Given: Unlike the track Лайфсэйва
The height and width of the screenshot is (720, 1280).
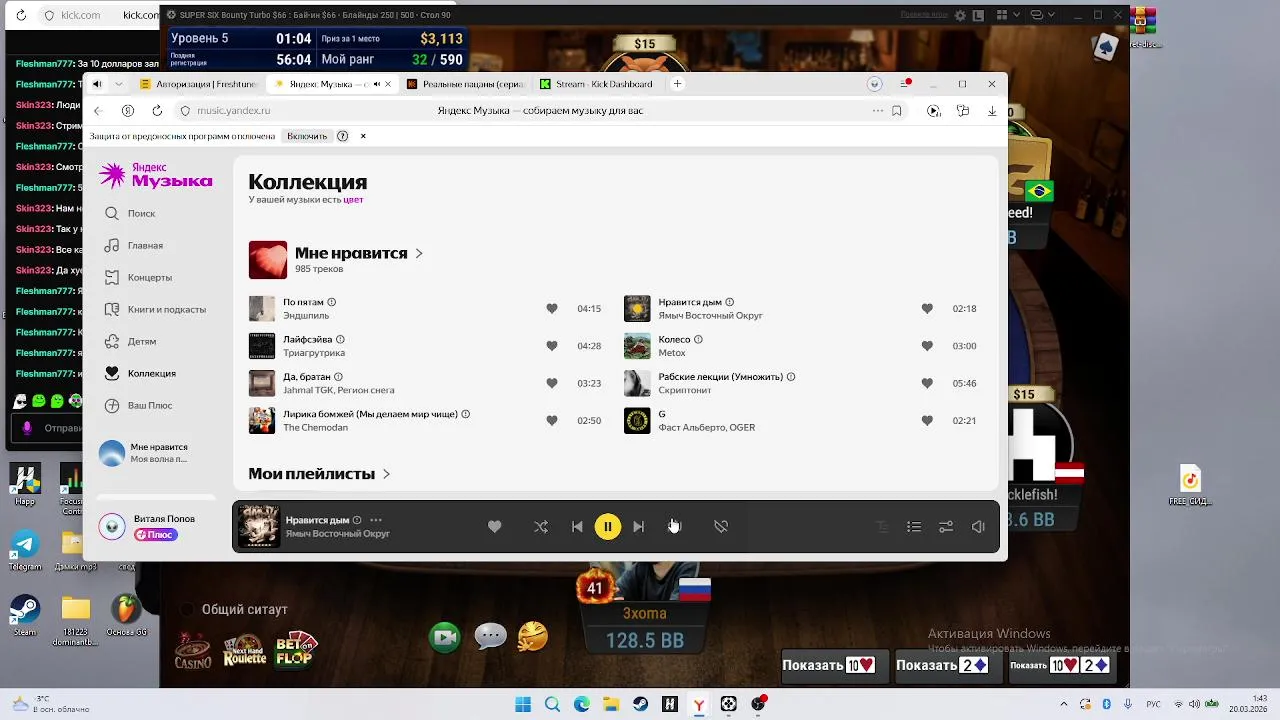Looking at the screenshot, I should tap(552, 346).
